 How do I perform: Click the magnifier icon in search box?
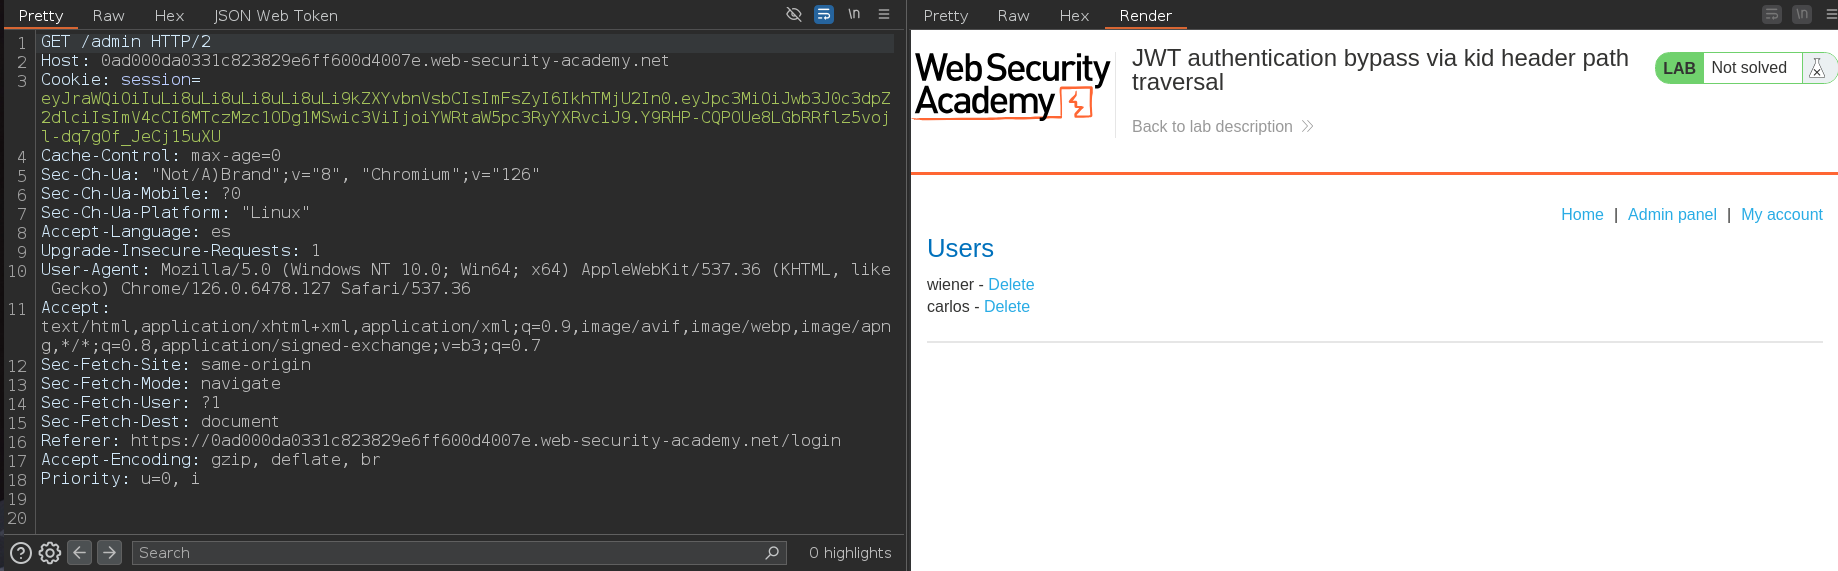click(772, 552)
